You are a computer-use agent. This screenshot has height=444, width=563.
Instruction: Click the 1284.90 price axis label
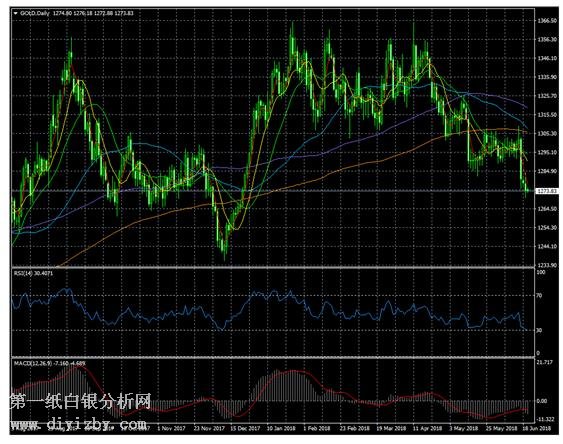(x=546, y=171)
